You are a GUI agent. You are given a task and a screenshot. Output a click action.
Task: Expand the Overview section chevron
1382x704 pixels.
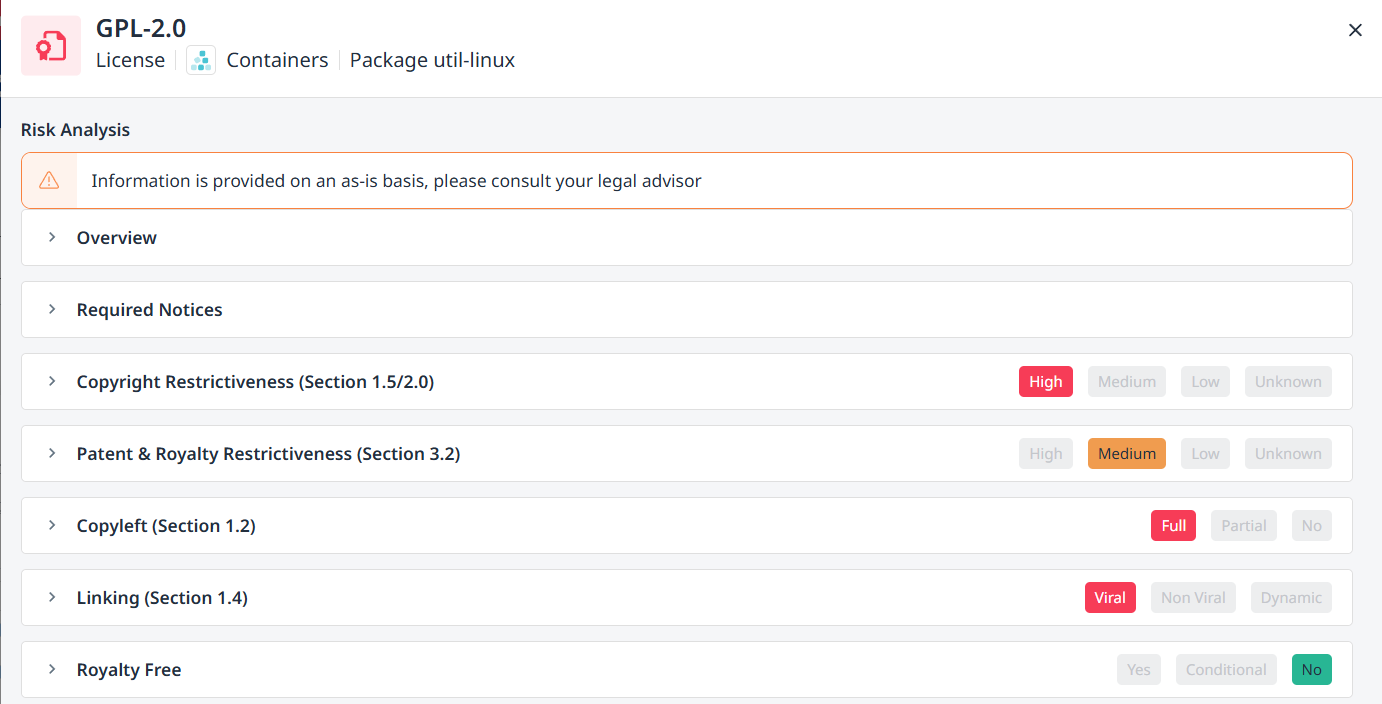(52, 238)
